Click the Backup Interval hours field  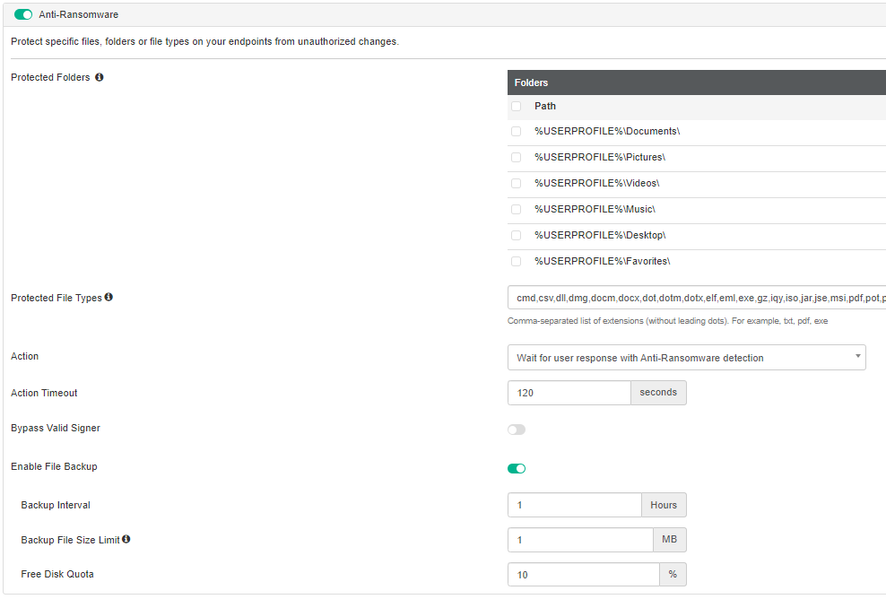574,505
